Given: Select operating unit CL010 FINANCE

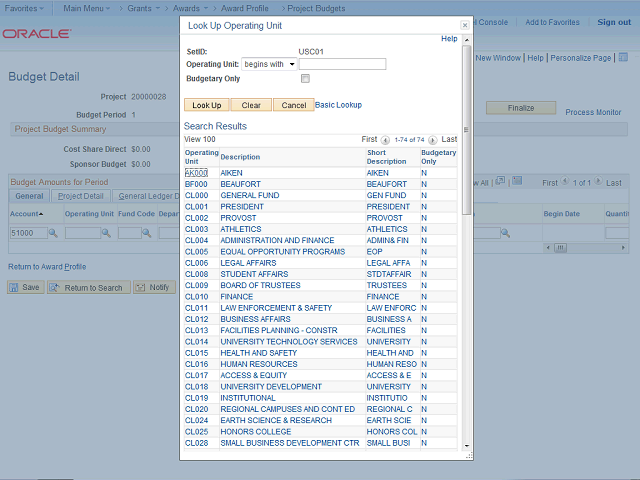Looking at the screenshot, I should click(196, 296).
